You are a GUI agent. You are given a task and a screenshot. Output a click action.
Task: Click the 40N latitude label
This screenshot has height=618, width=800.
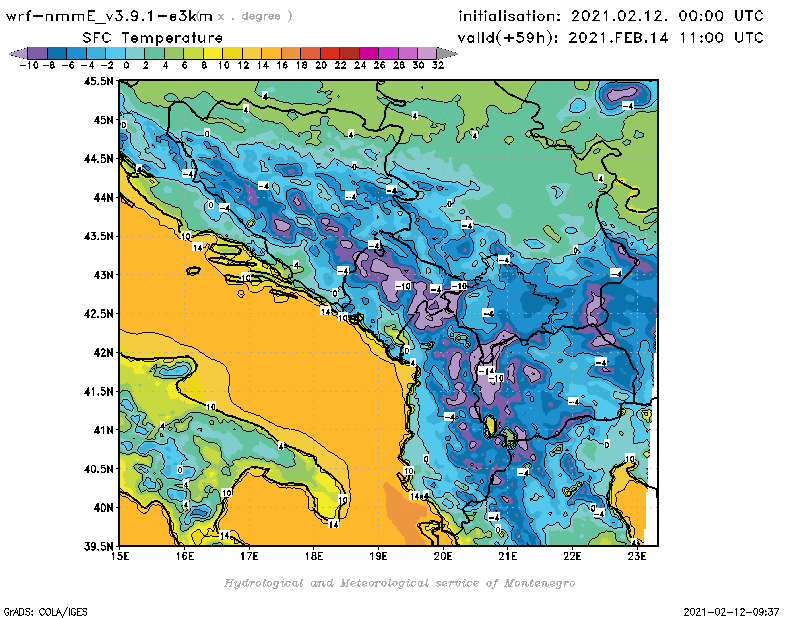click(103, 508)
